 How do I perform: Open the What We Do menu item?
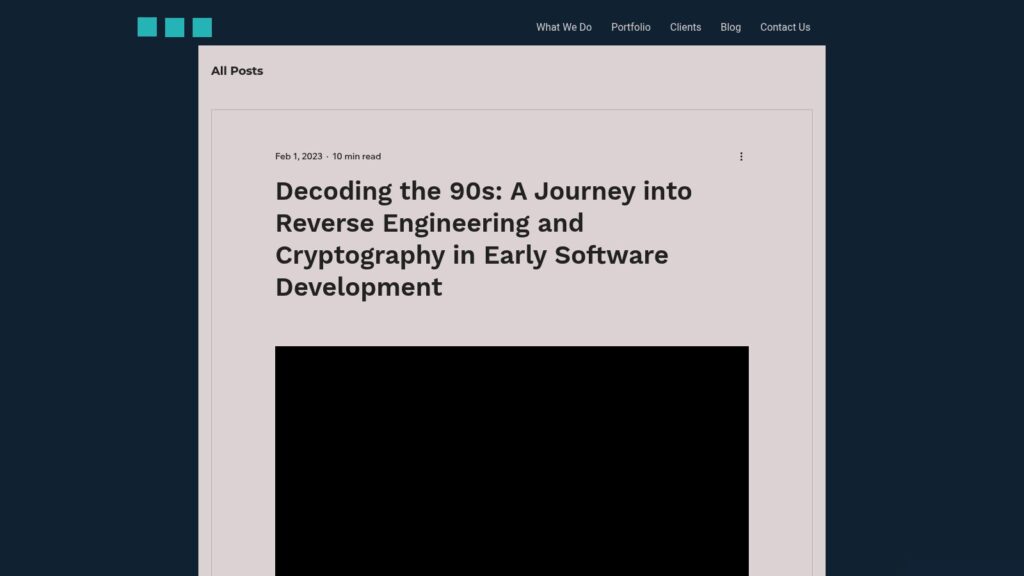pos(564,27)
